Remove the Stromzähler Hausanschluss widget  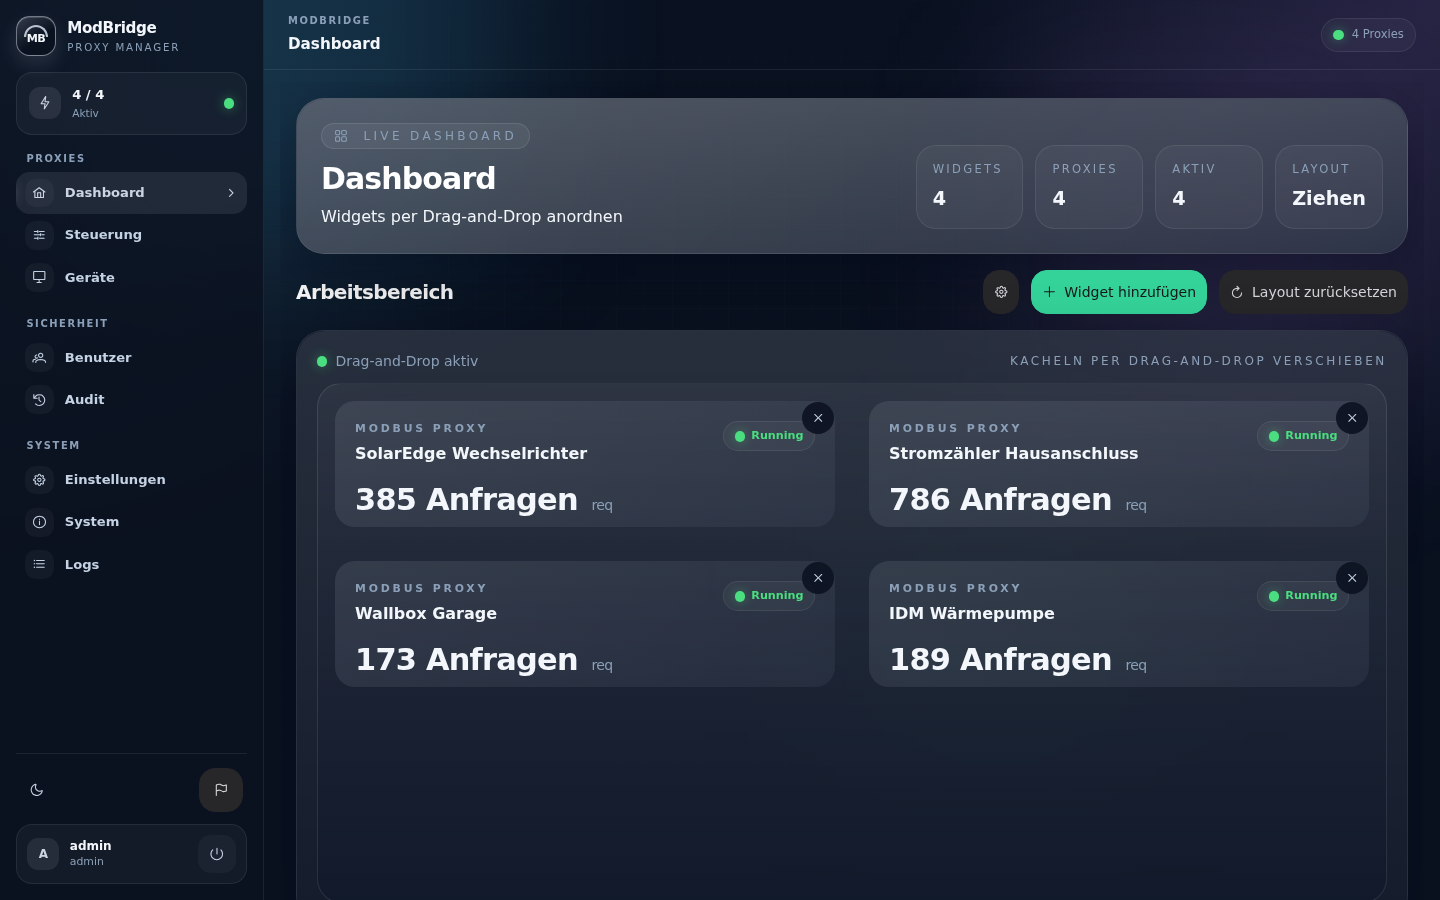pos(1352,418)
